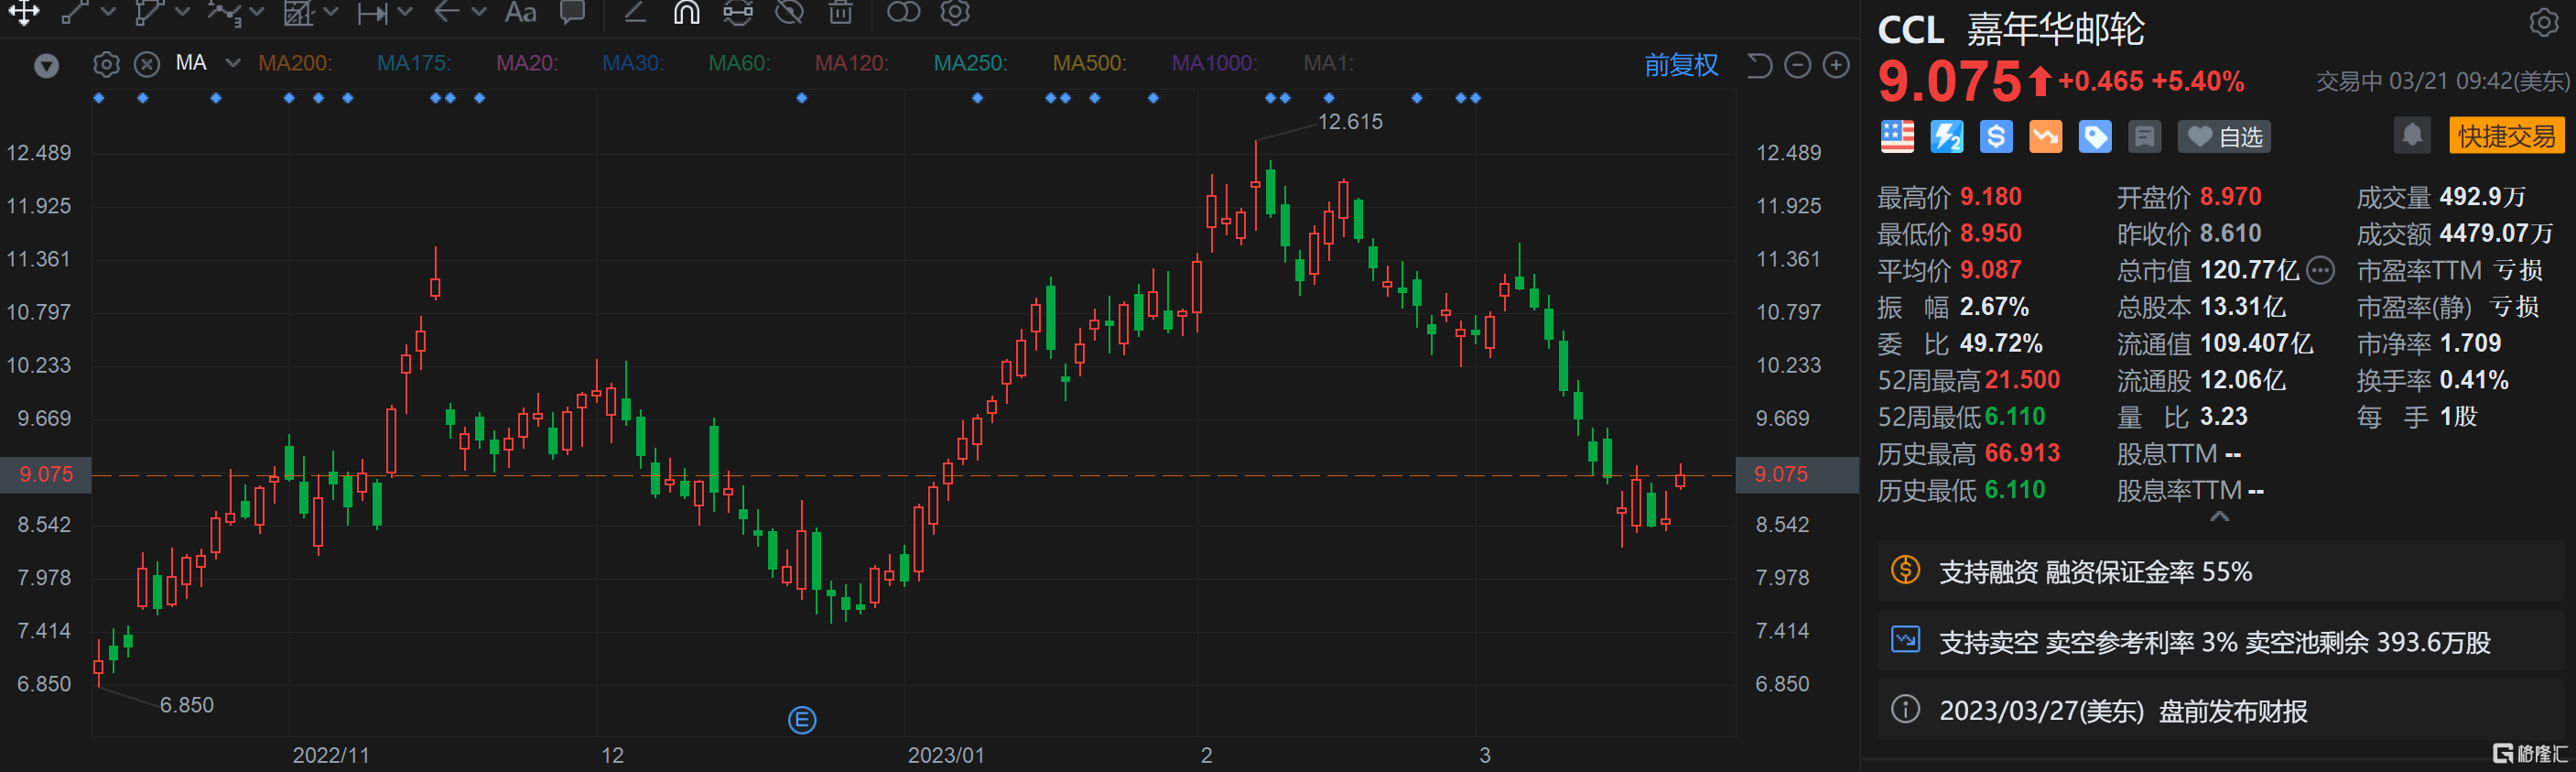Reset the chart view with the undo arrow
Viewport: 2576px width, 772px height.
1760,65
